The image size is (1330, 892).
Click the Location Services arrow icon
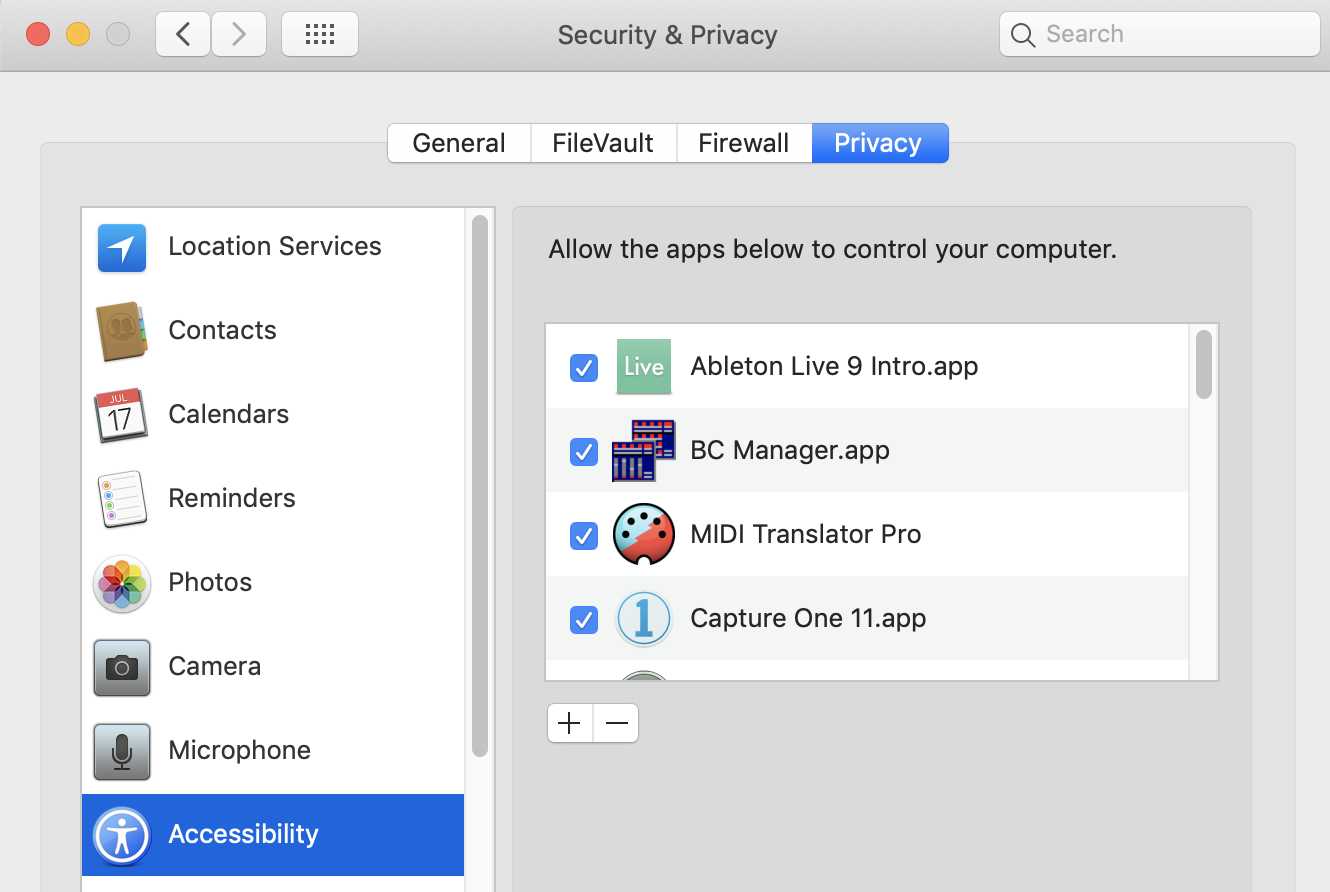click(x=122, y=247)
